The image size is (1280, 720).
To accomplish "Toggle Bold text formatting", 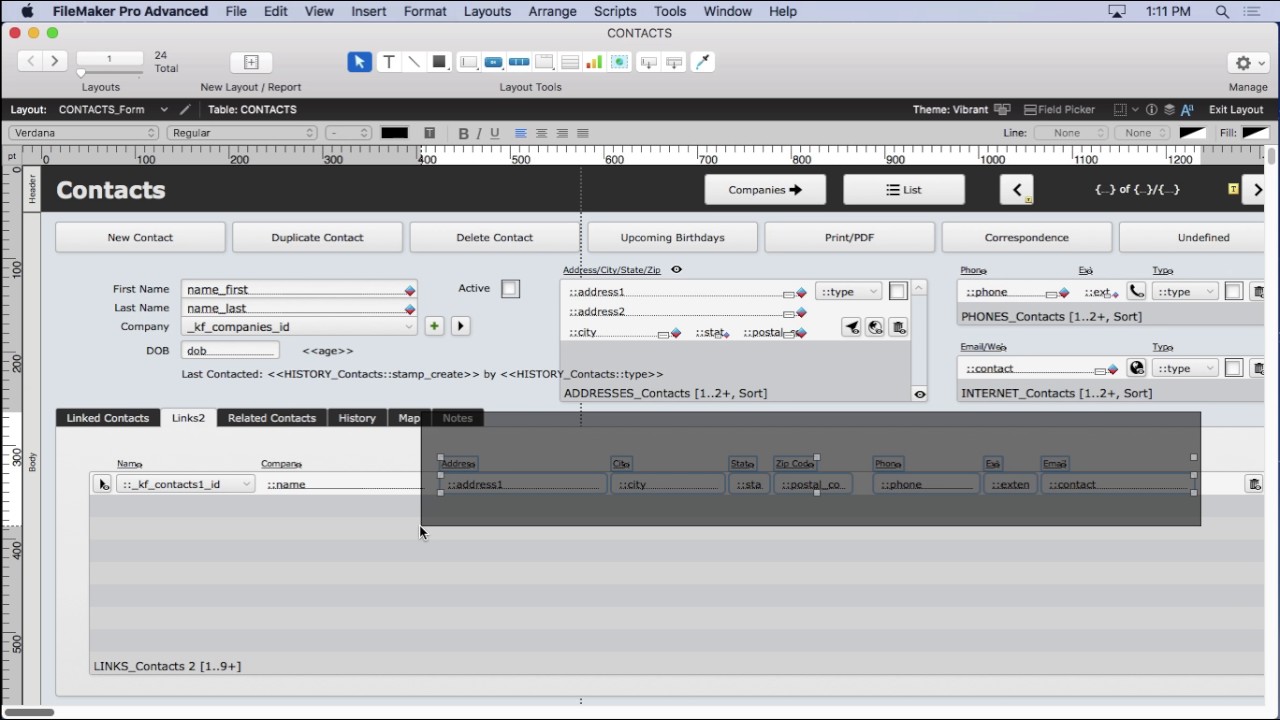I will (463, 133).
